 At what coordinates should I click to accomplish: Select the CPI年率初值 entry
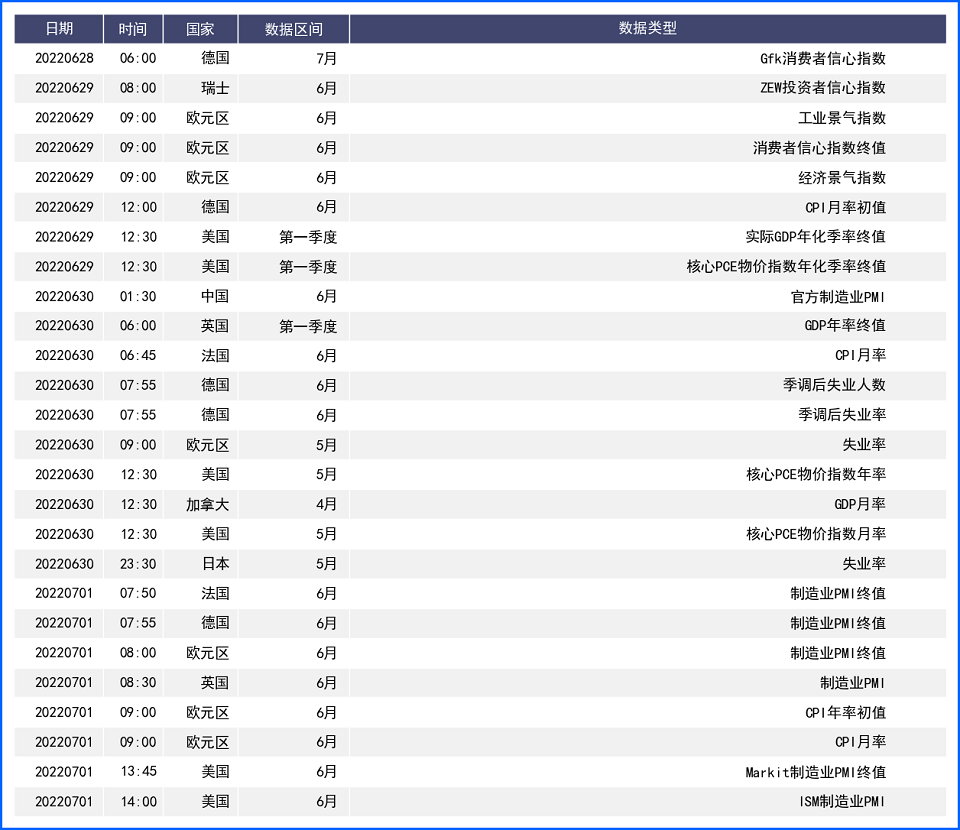(846, 712)
